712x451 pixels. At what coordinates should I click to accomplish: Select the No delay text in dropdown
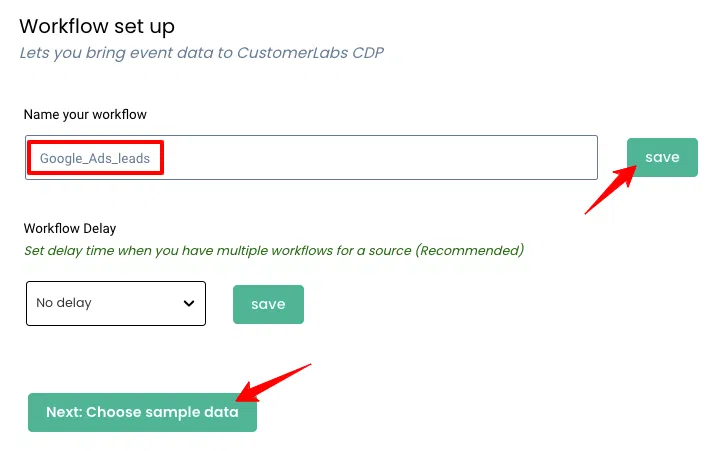[64, 303]
